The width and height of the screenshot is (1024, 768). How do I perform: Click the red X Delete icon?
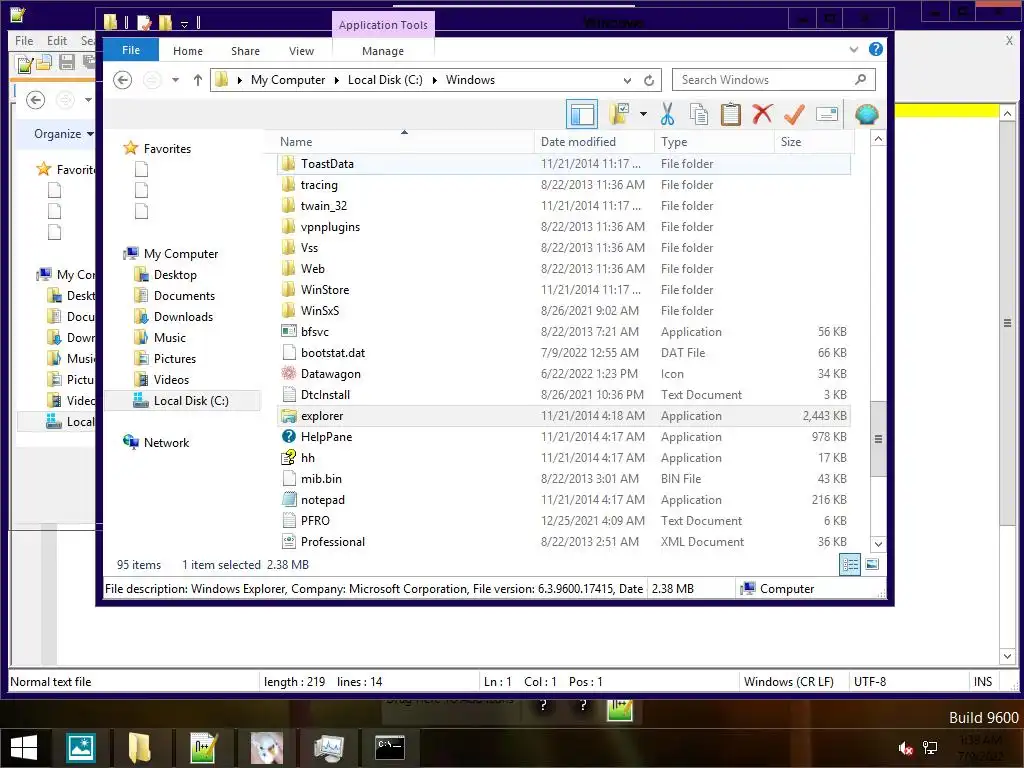[762, 114]
